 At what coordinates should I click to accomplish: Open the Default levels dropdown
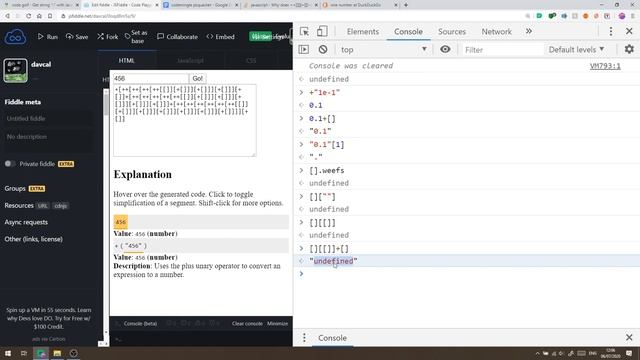576,49
